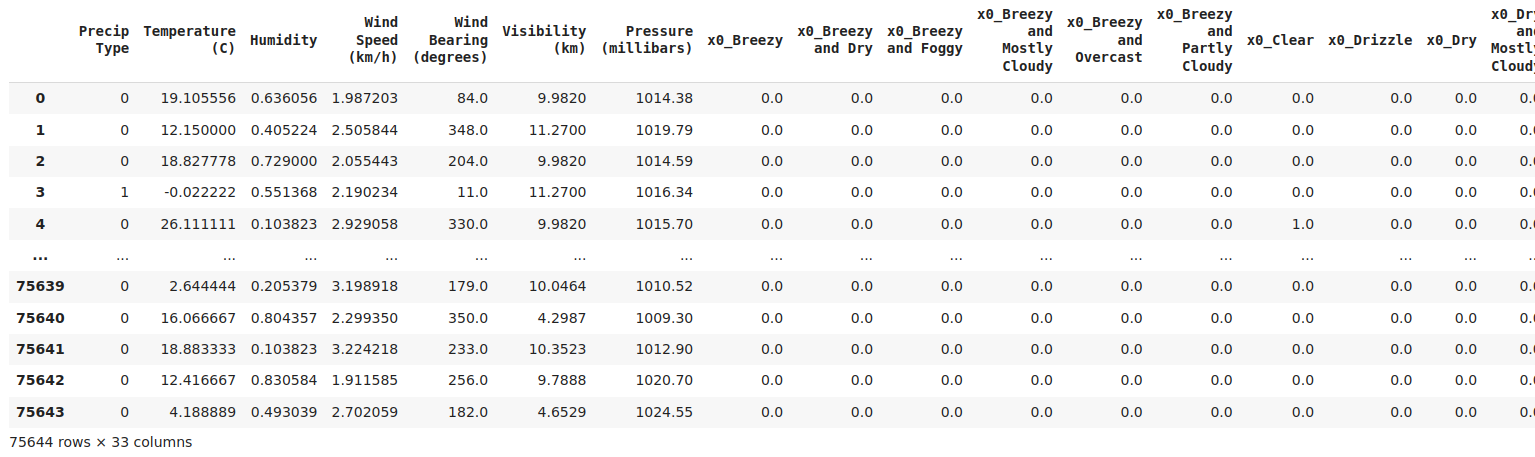Click x0_Breezy and Mostly Cloudy header
This screenshot has width=1535, height=457.
point(1015,40)
